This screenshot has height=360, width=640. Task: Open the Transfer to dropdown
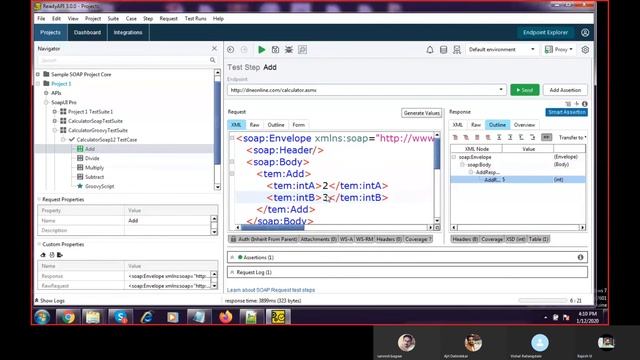coord(572,138)
